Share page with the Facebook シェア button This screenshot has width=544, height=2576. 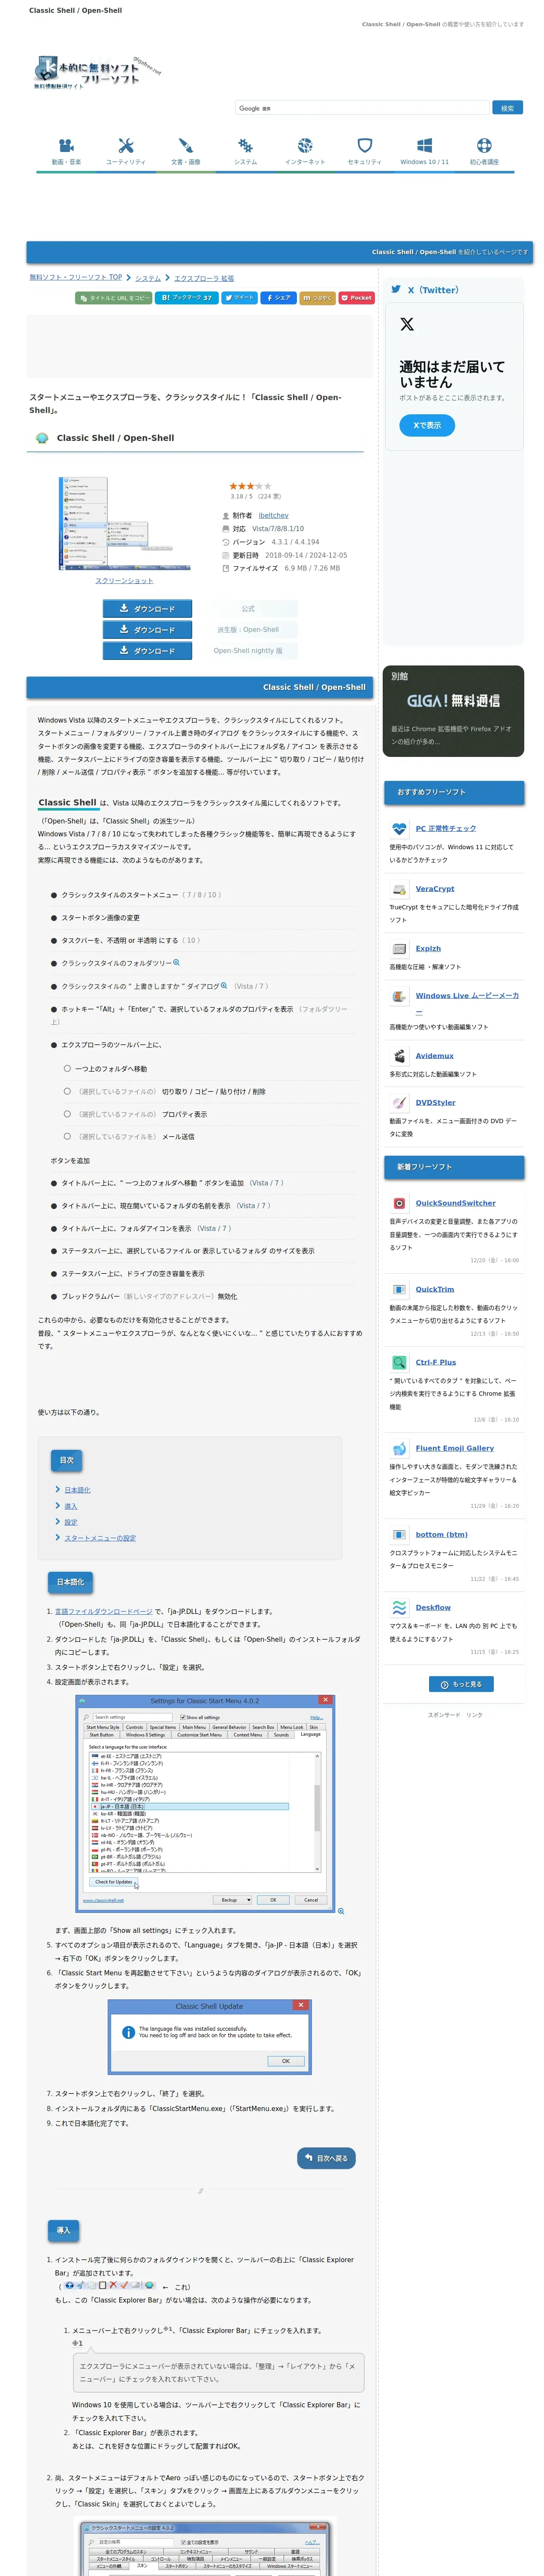tap(278, 297)
